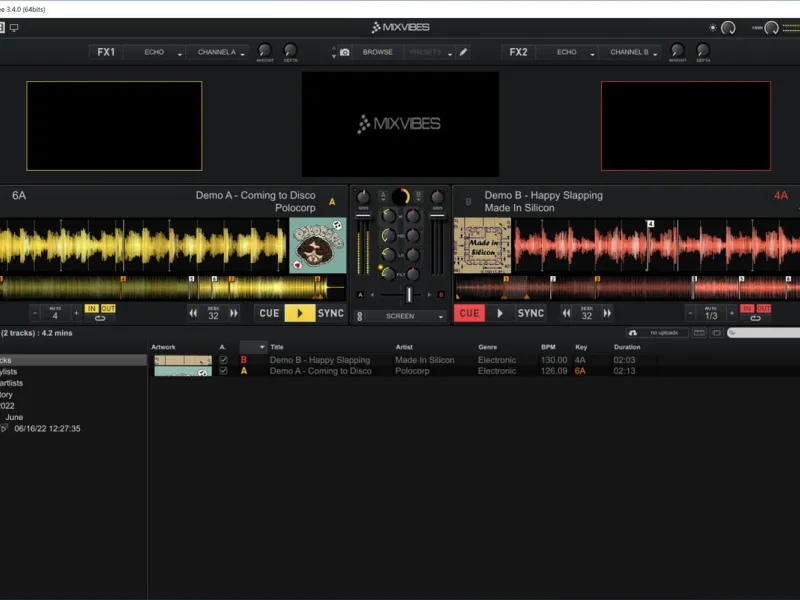Viewport: 800px width, 600px height.
Task: Click the deck A loop icon below IN/OUT
Action: [100, 318]
